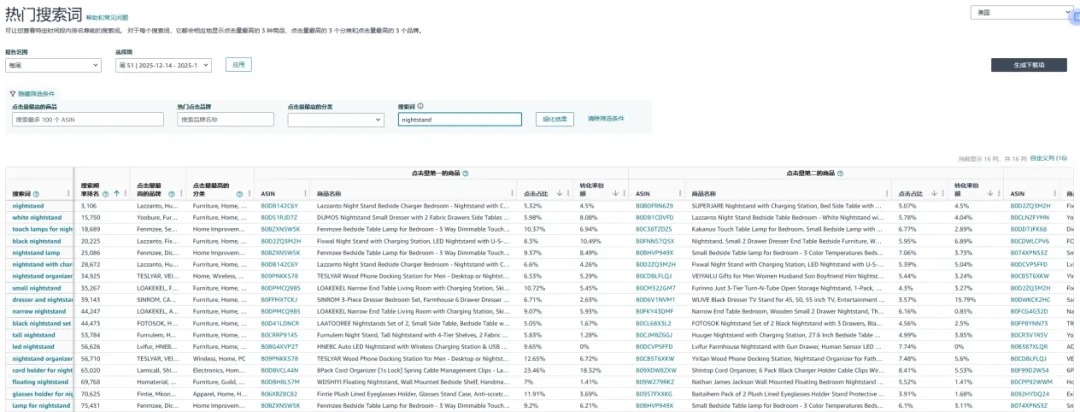
Task: Sort first product 点击占比 with down arrow
Action: [559, 194]
